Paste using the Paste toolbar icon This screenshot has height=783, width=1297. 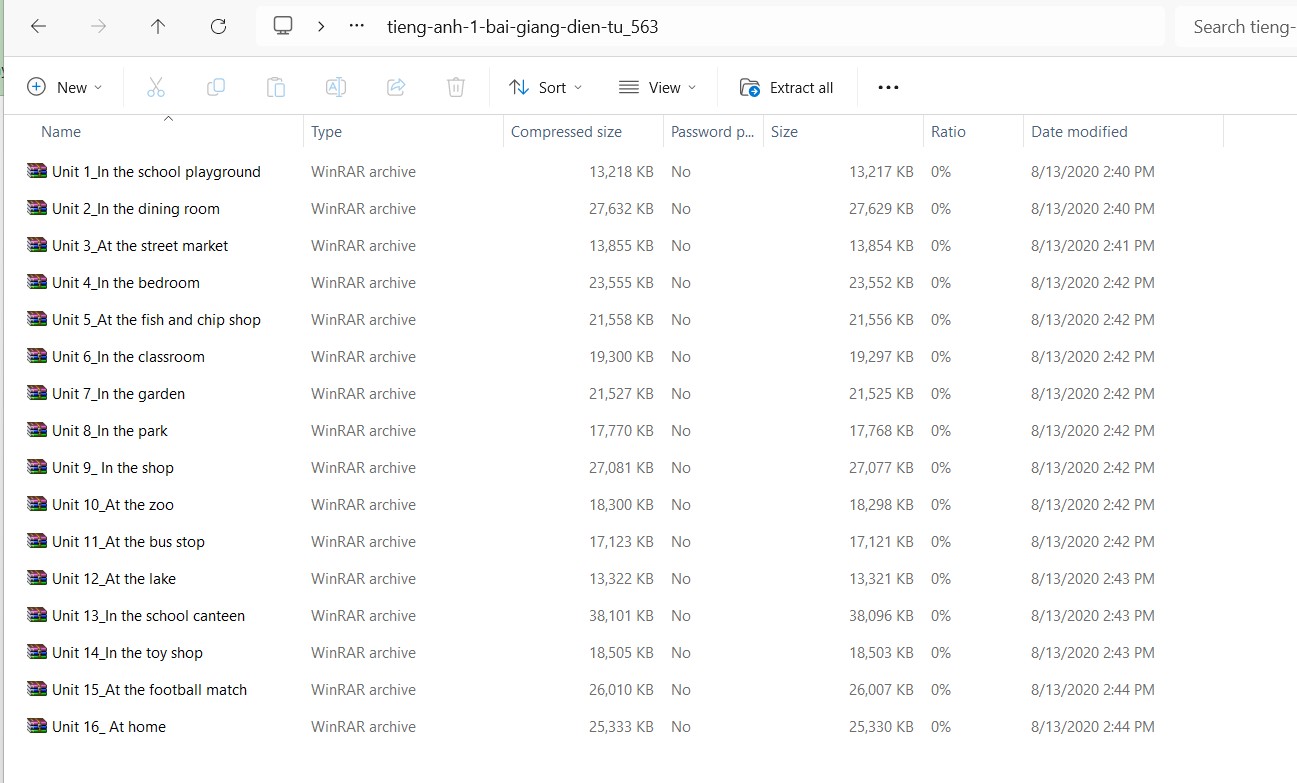click(x=276, y=87)
